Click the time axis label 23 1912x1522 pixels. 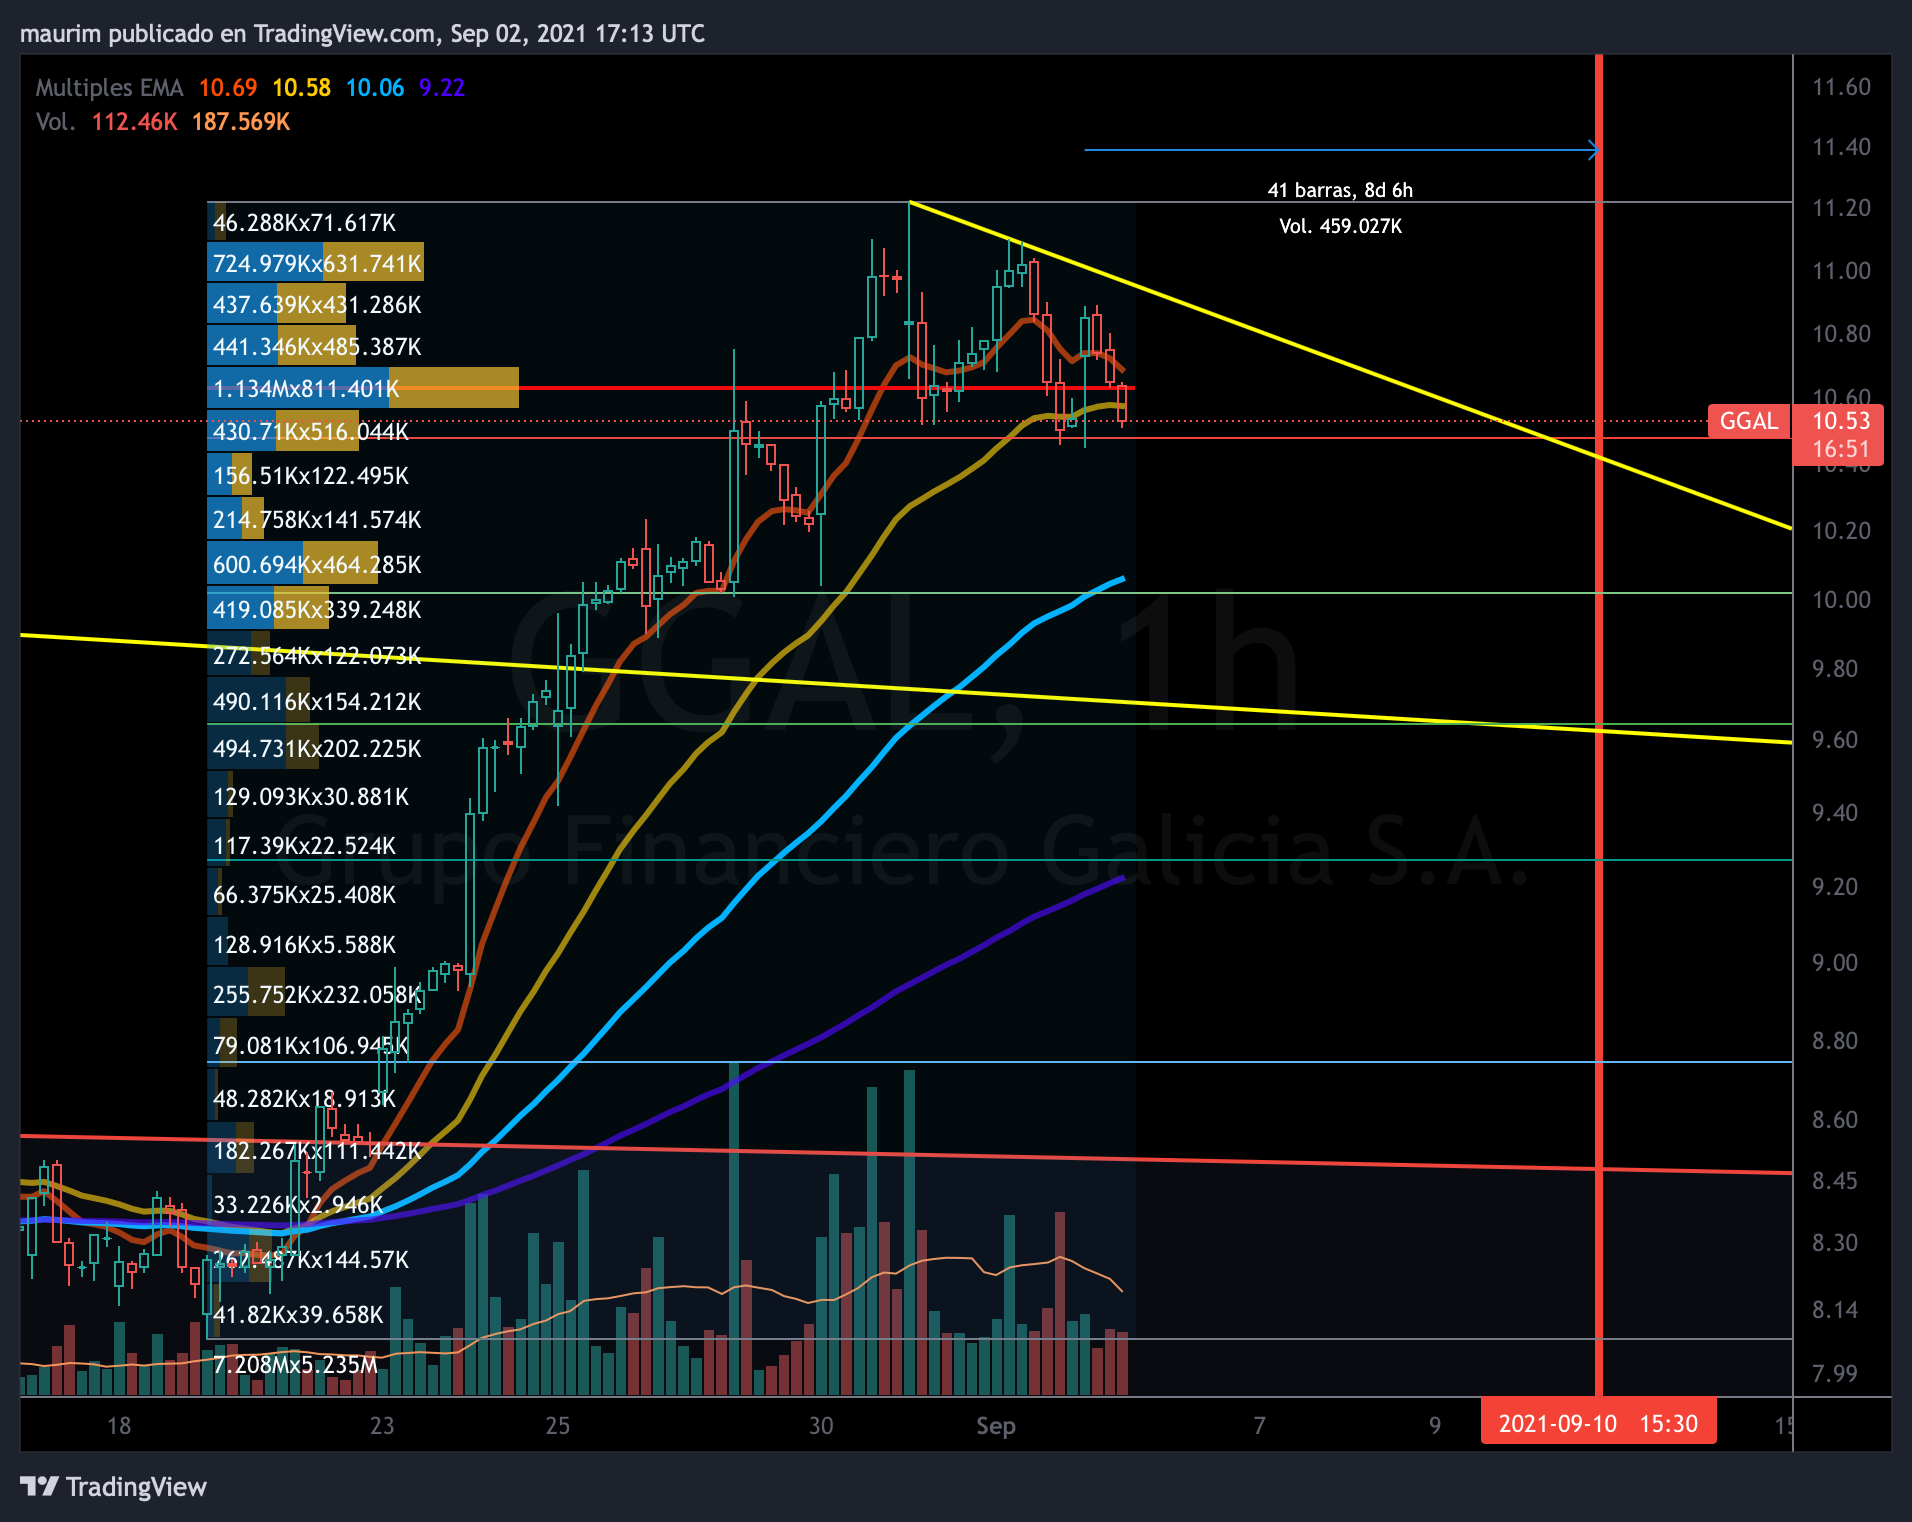click(x=382, y=1426)
